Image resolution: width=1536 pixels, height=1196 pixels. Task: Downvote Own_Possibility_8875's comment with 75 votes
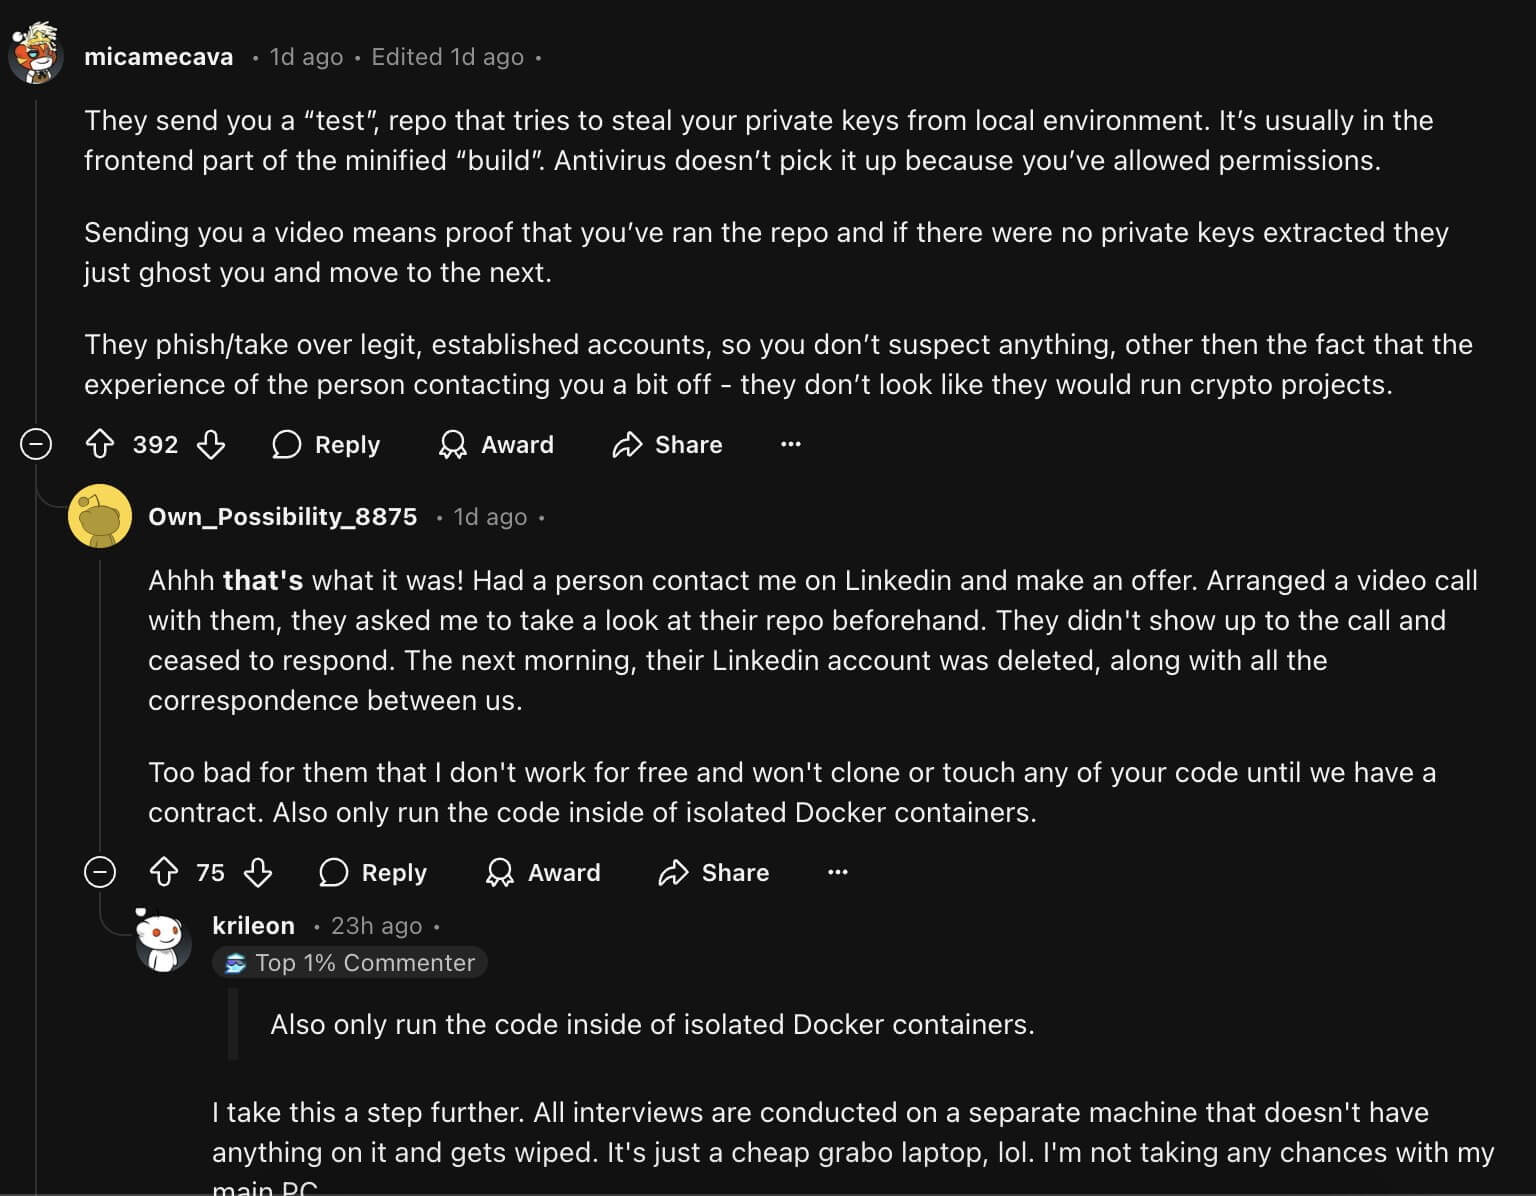click(x=258, y=872)
